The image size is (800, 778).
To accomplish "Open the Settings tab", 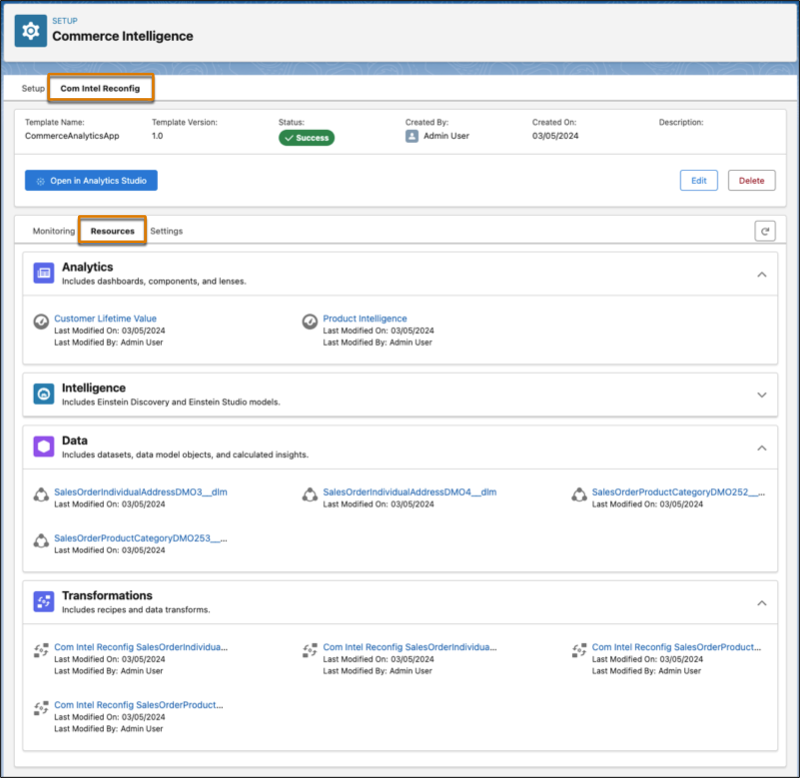I will coord(166,231).
